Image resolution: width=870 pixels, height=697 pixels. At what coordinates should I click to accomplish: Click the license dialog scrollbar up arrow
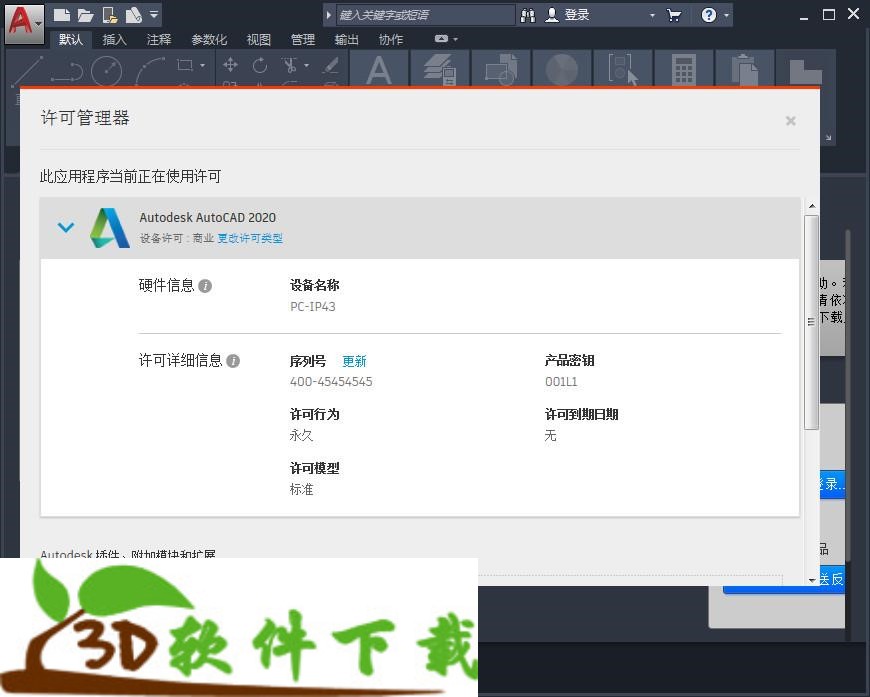tap(812, 206)
